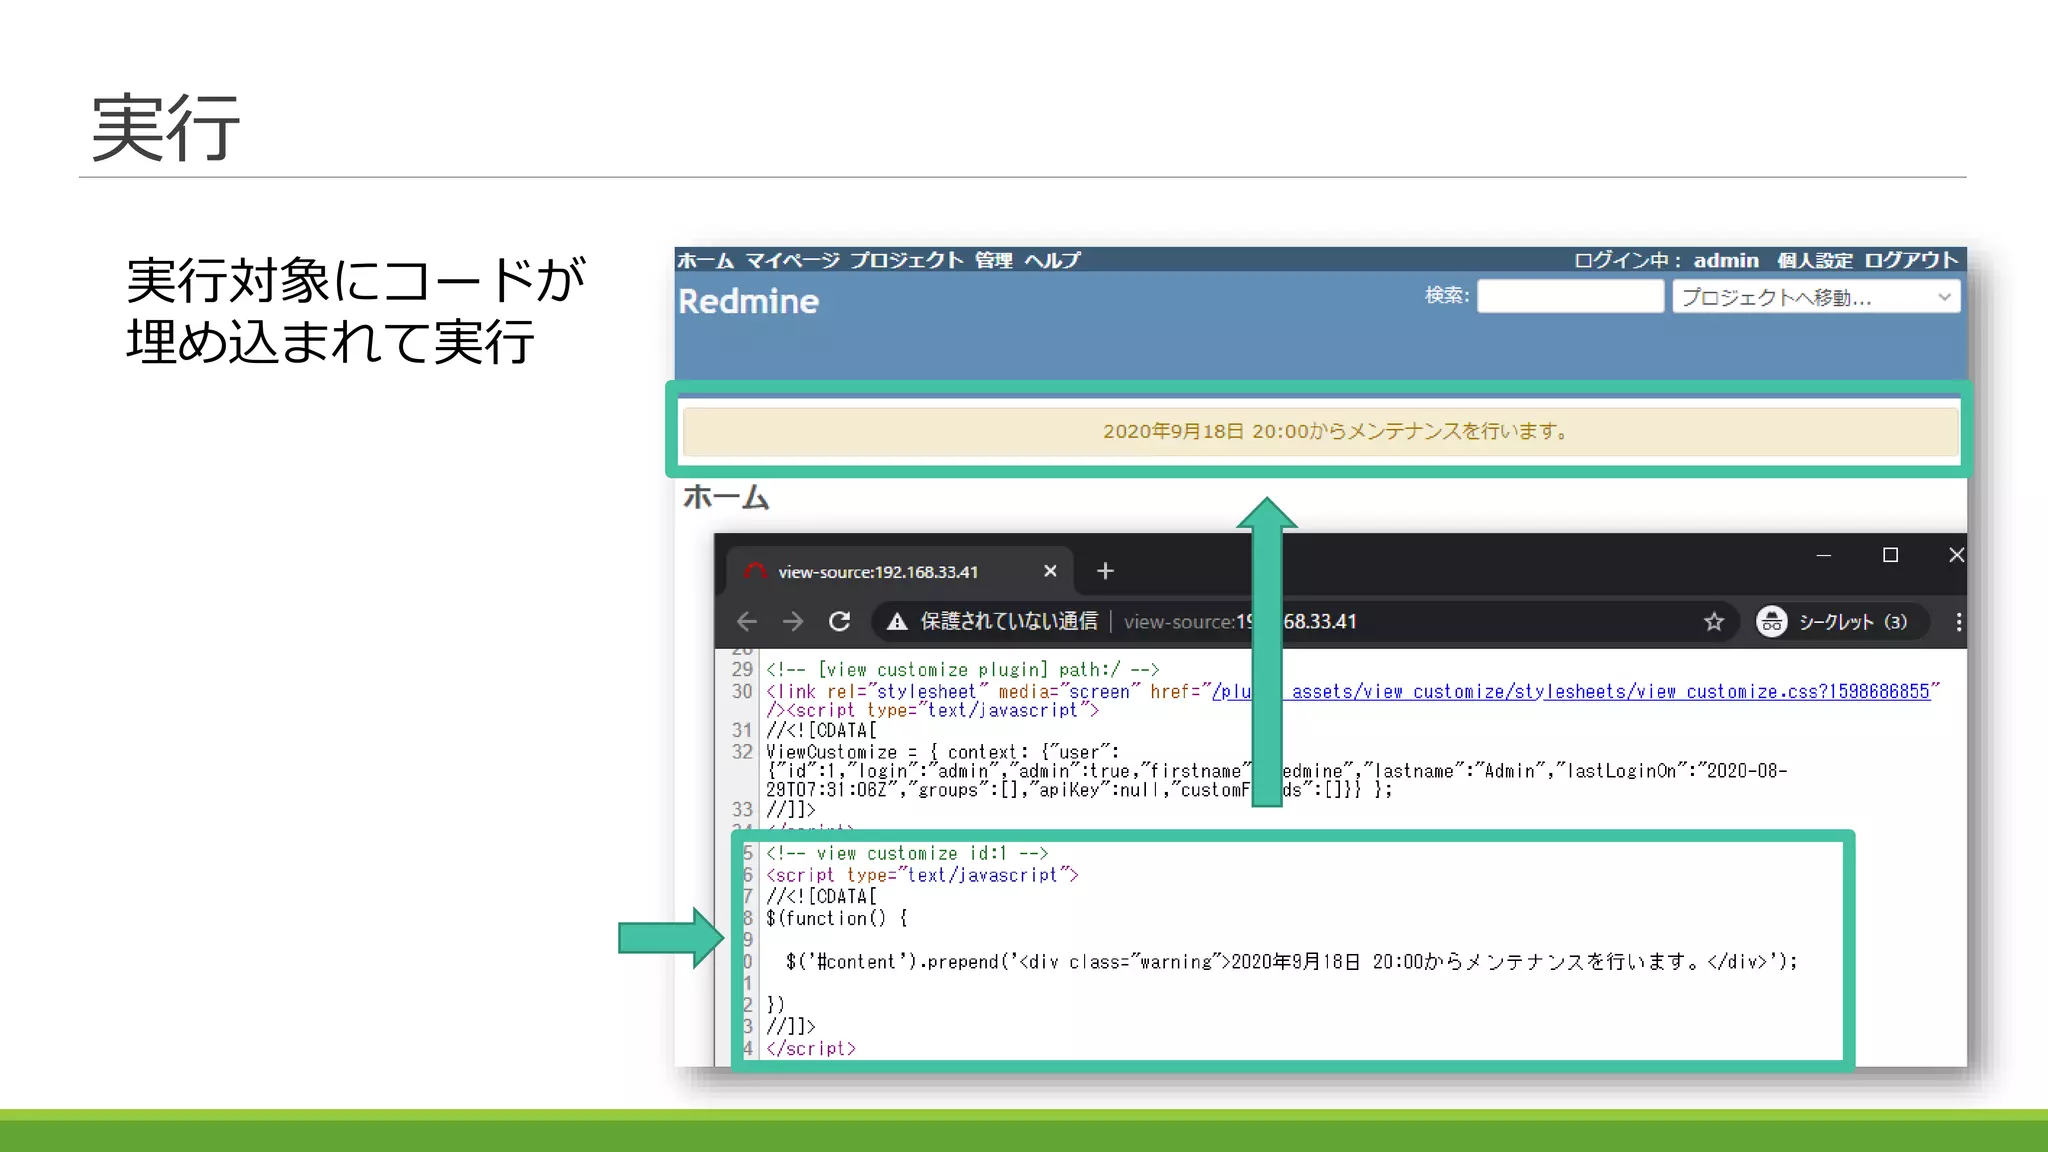Click the ホーム page heading
2048x1152 pixels.
click(x=726, y=497)
